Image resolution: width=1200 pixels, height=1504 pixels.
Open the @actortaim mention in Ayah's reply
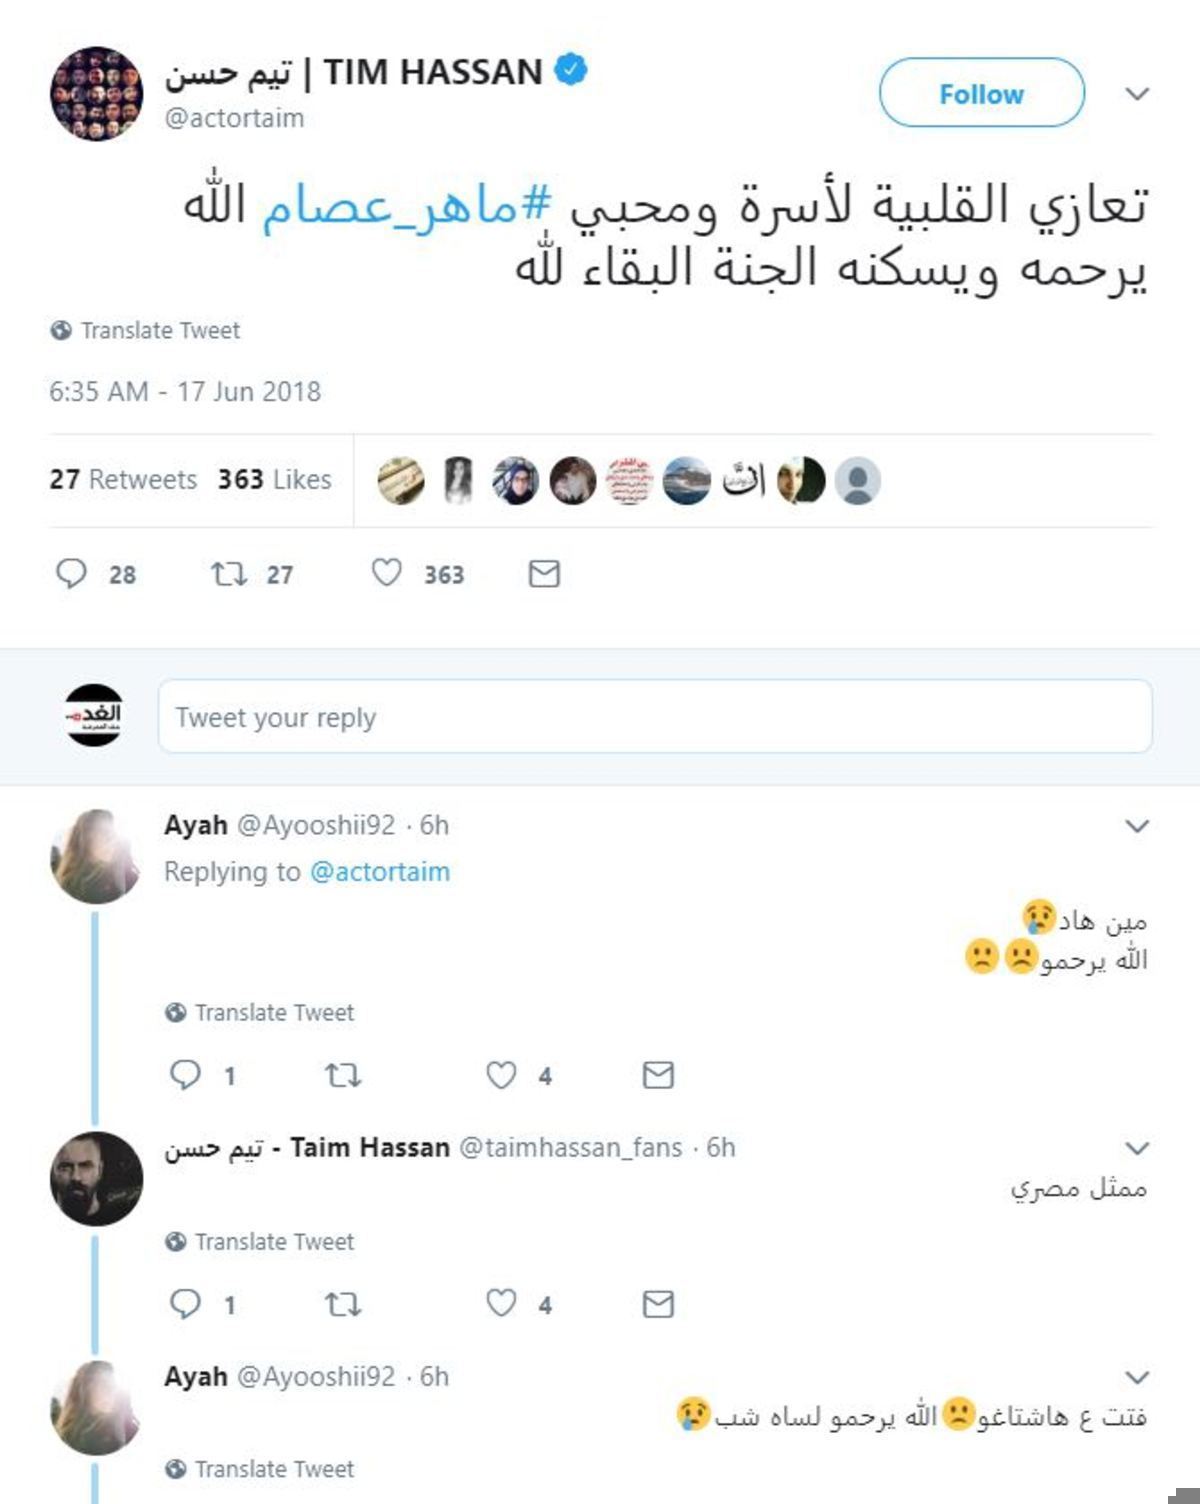pos(380,871)
